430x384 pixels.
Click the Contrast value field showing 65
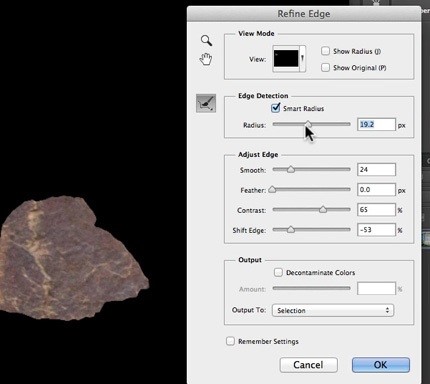click(x=376, y=210)
